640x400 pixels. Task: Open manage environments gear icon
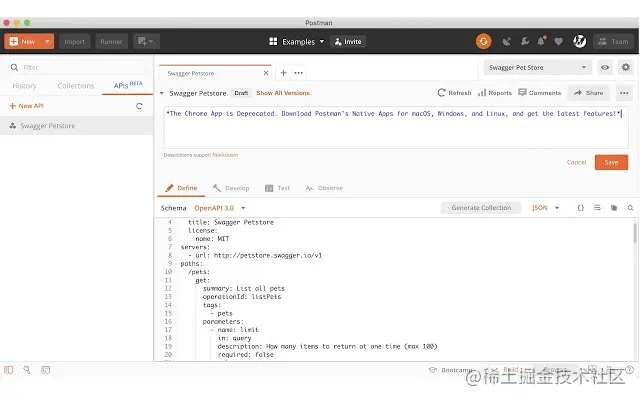626,67
